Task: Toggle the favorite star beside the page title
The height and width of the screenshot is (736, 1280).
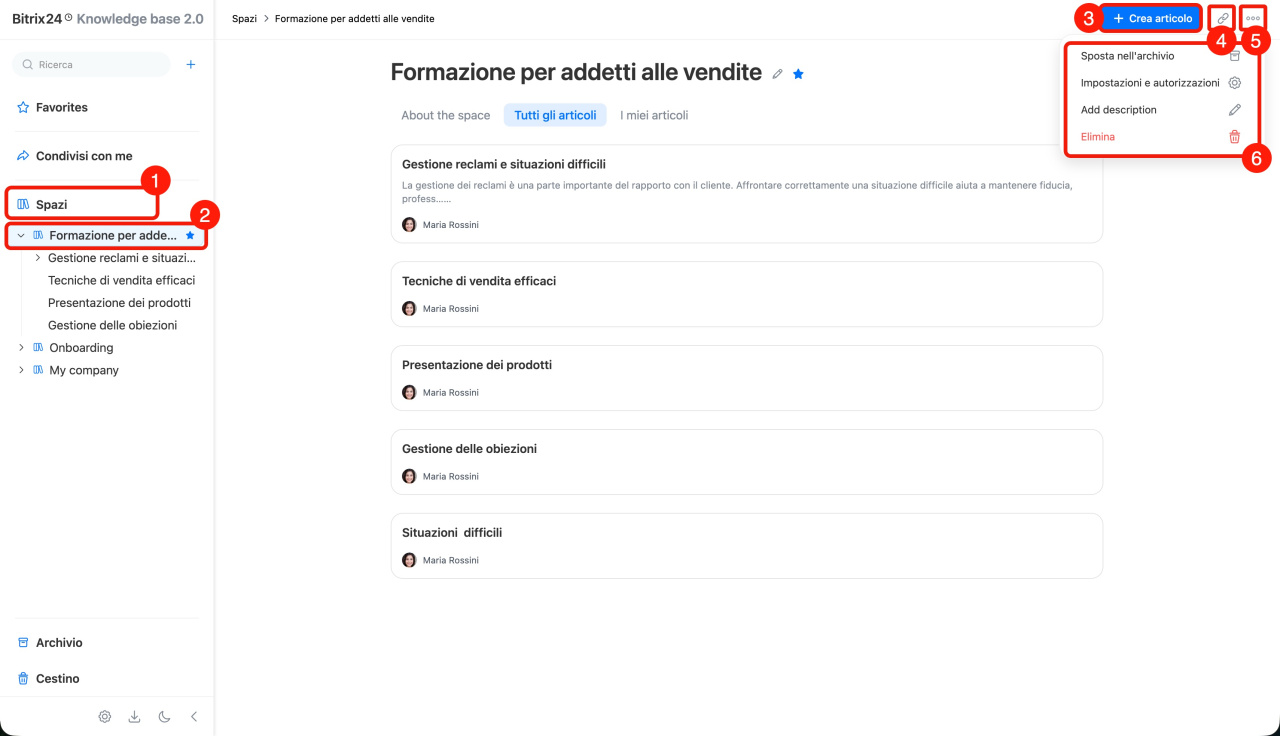Action: (x=798, y=74)
